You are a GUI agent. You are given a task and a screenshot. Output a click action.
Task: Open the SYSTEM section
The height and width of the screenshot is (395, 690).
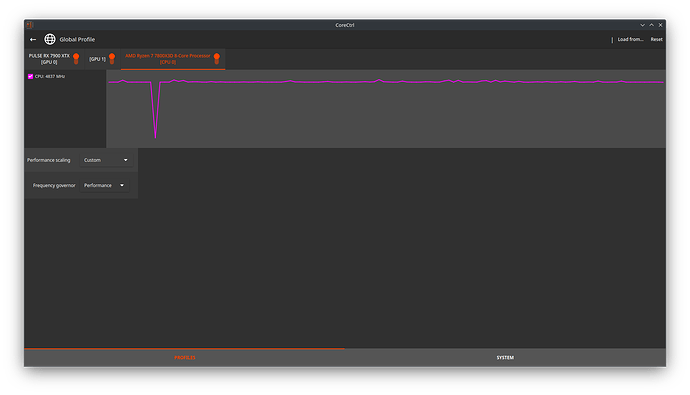[505, 358]
